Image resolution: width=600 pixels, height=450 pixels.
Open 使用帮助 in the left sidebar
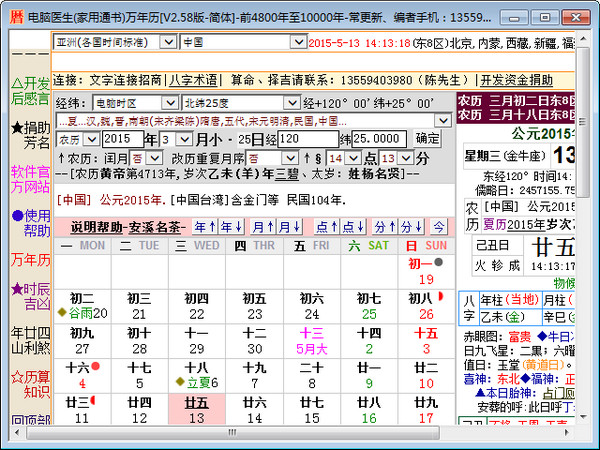29,222
